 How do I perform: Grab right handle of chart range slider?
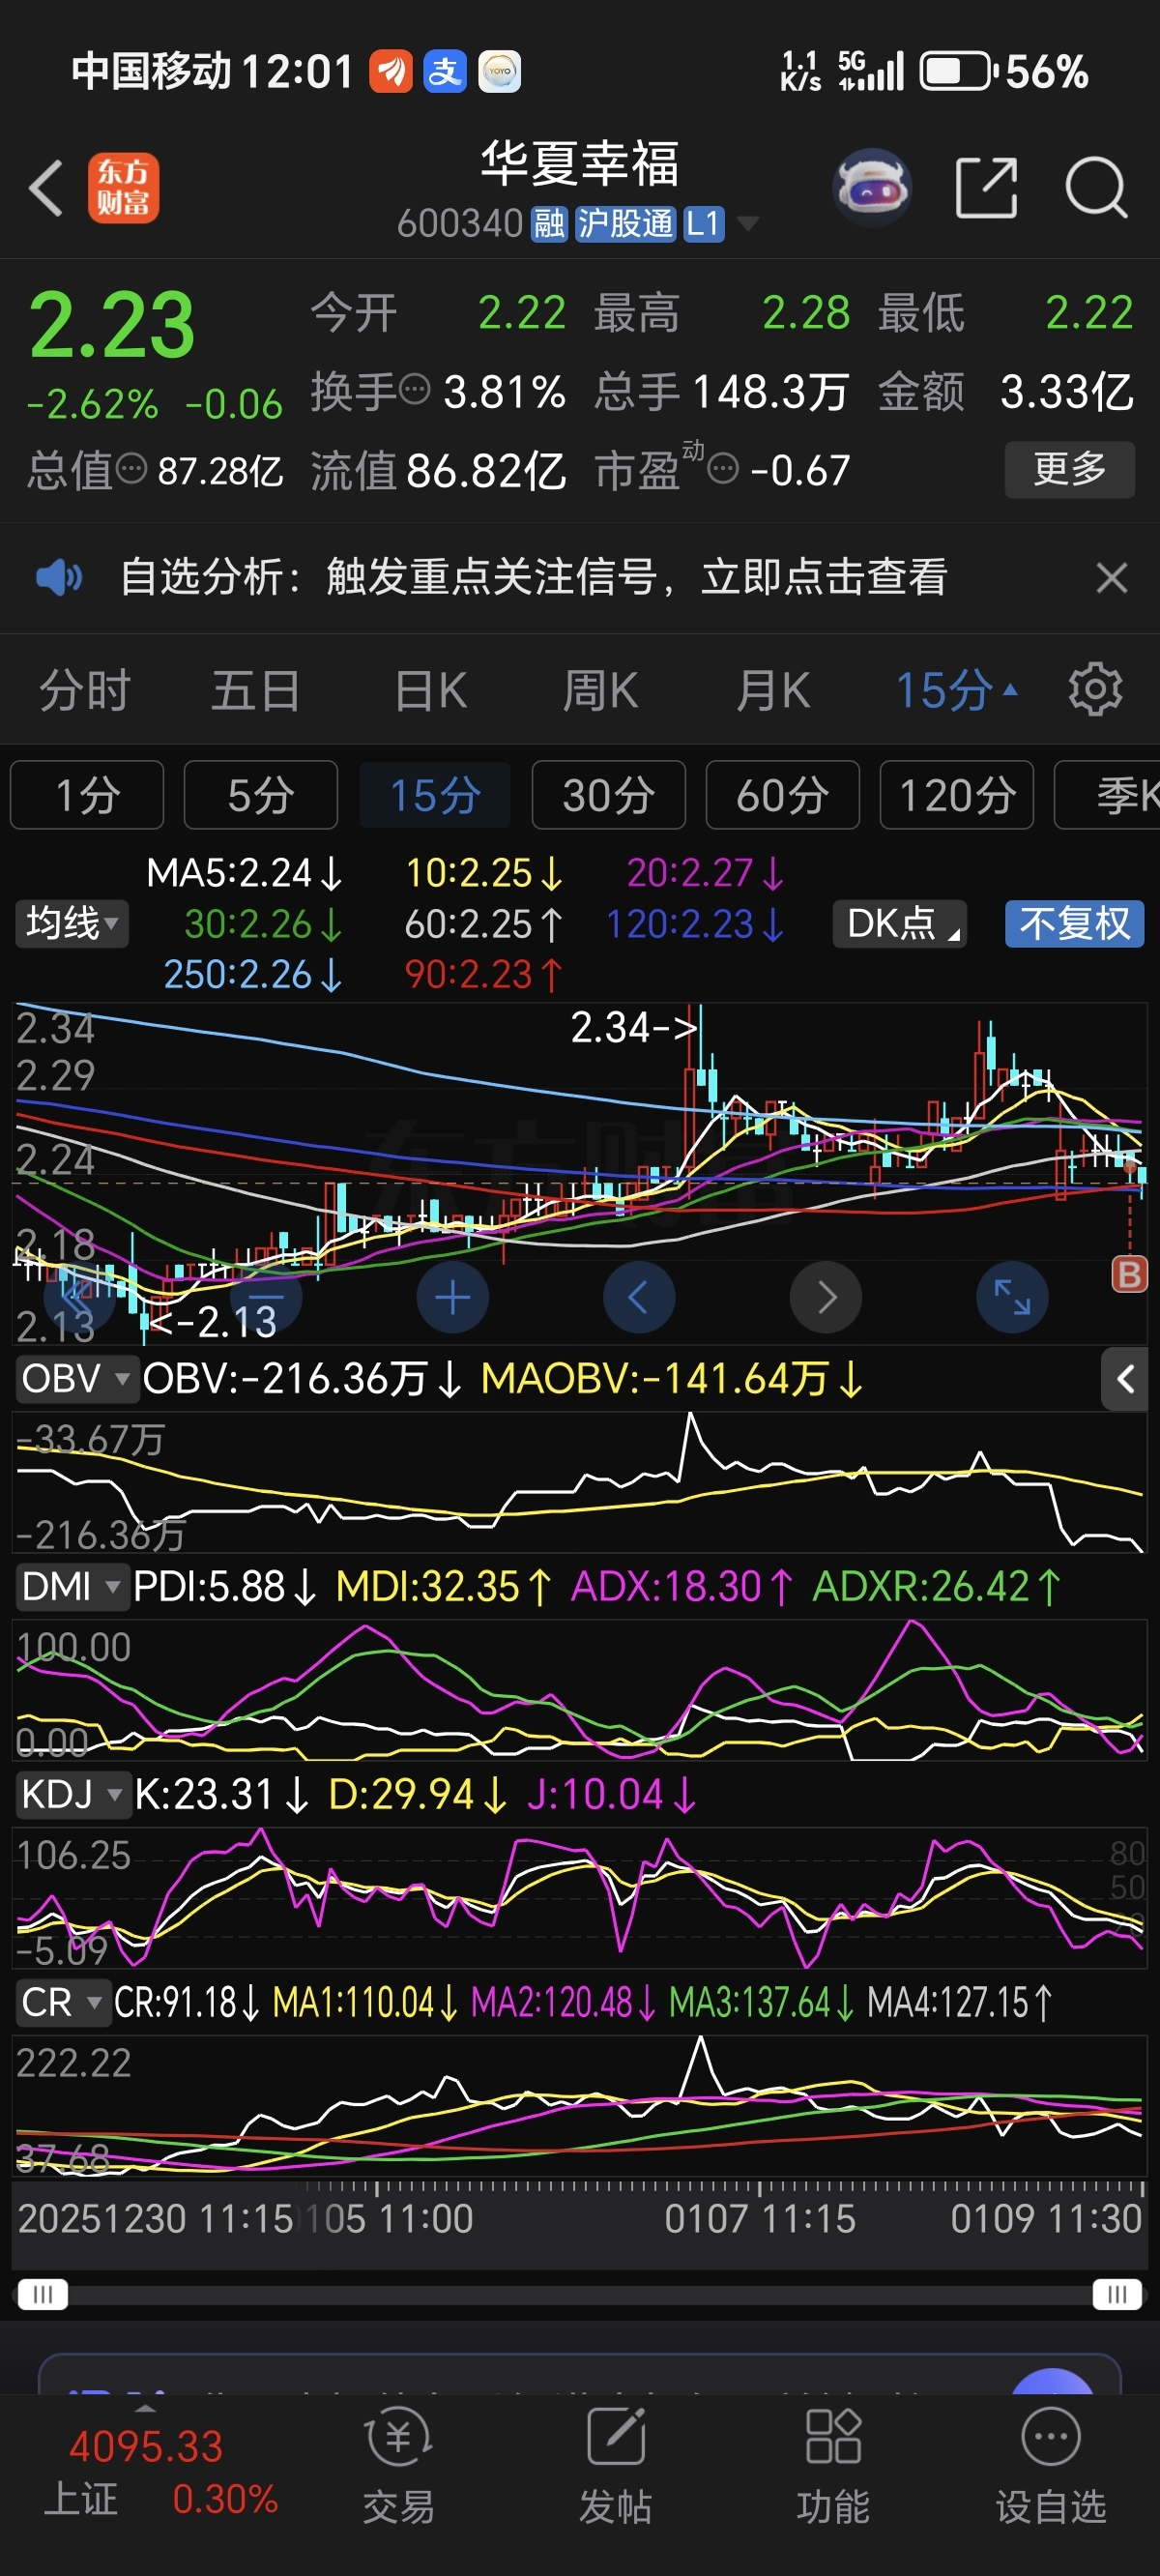1117,2293
